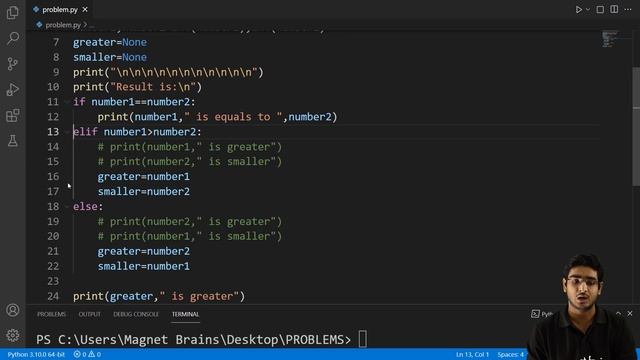
Task: Split the editor right
Action: 614,9
